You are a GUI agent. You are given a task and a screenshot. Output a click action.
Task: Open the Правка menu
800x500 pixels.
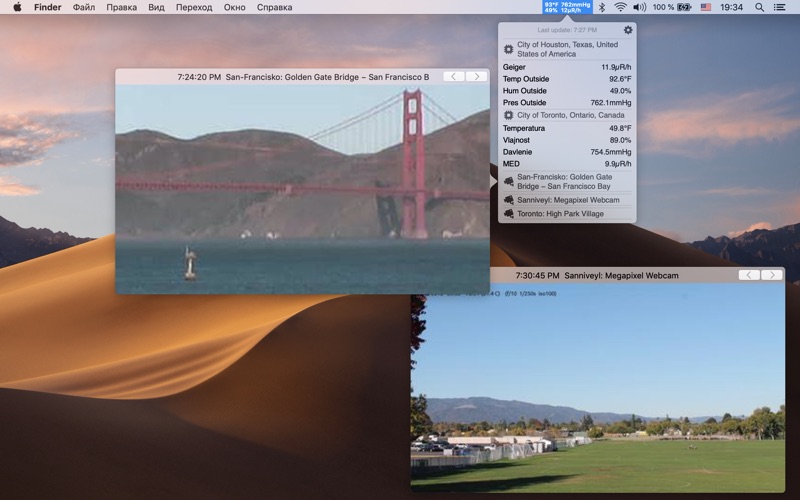pyautogui.click(x=121, y=7)
